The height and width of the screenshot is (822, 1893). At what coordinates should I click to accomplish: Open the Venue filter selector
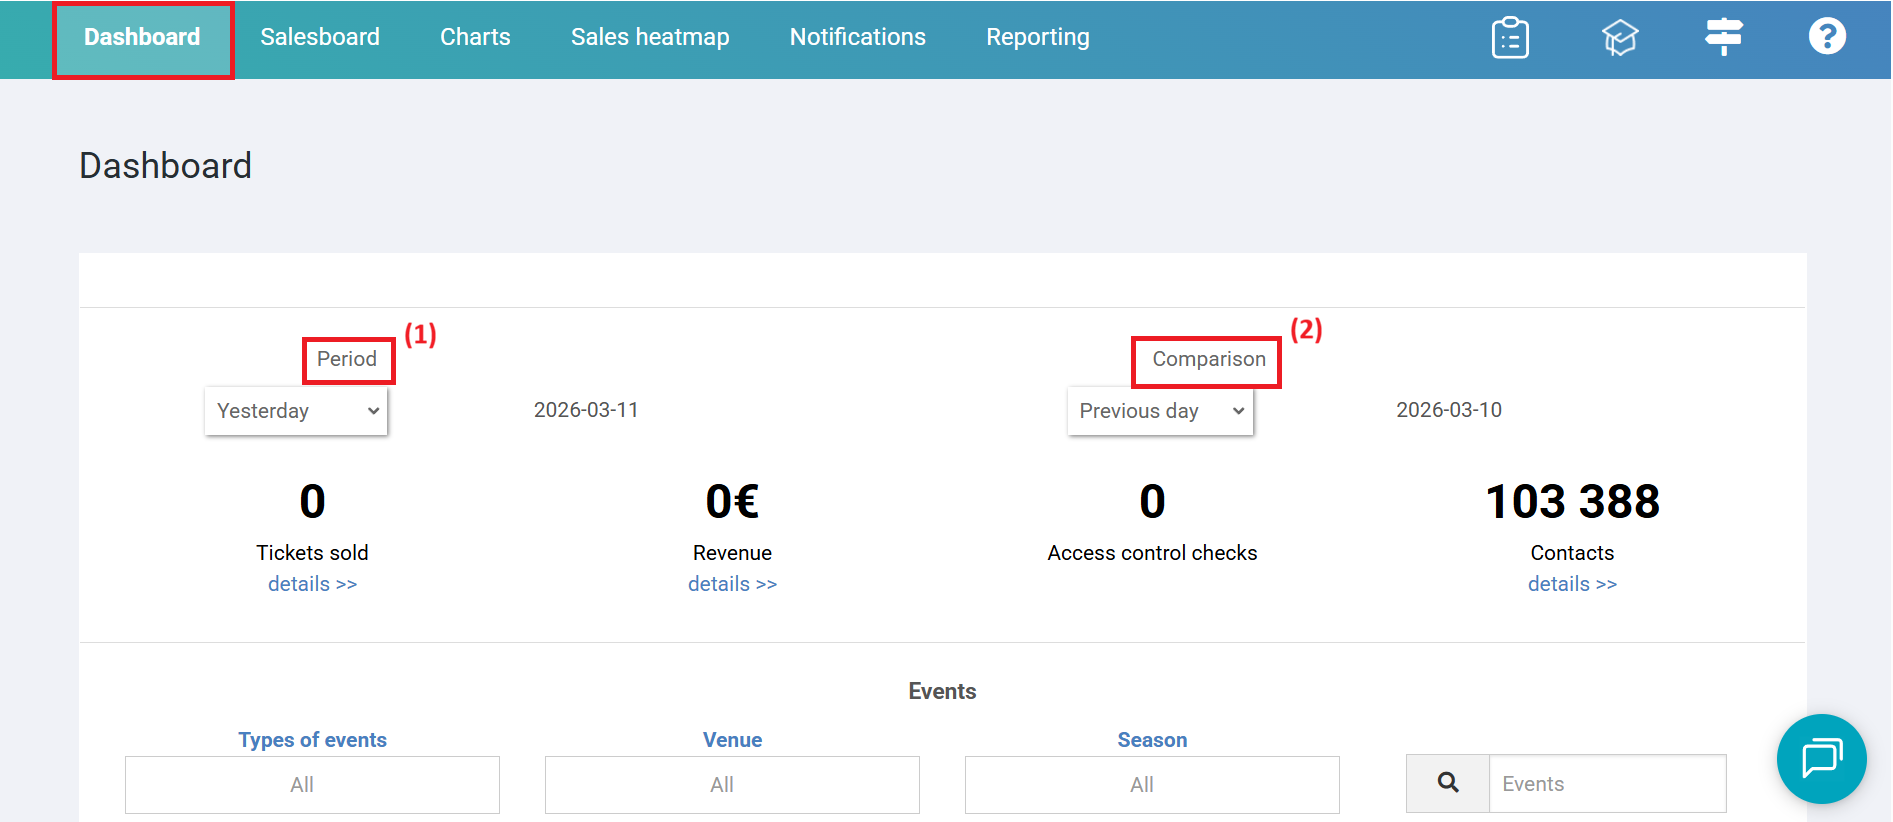click(732, 785)
